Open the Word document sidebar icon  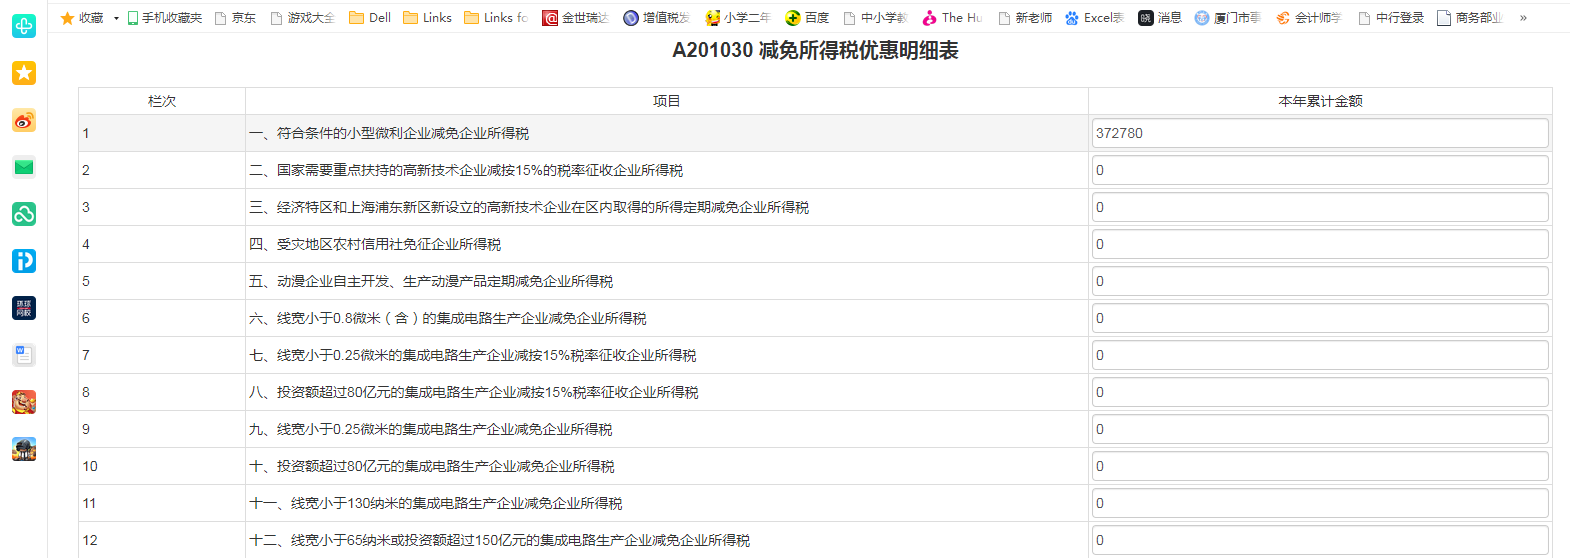[x=24, y=355]
